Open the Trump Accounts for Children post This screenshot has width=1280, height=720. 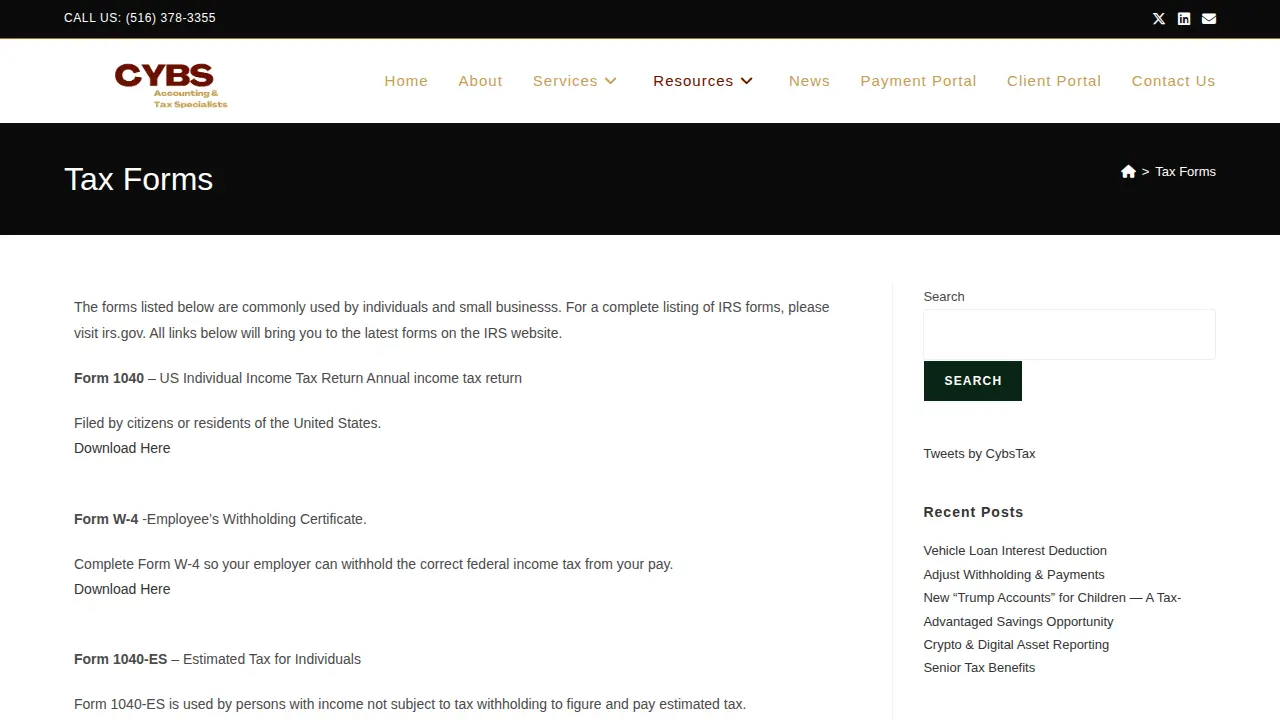tap(1052, 610)
